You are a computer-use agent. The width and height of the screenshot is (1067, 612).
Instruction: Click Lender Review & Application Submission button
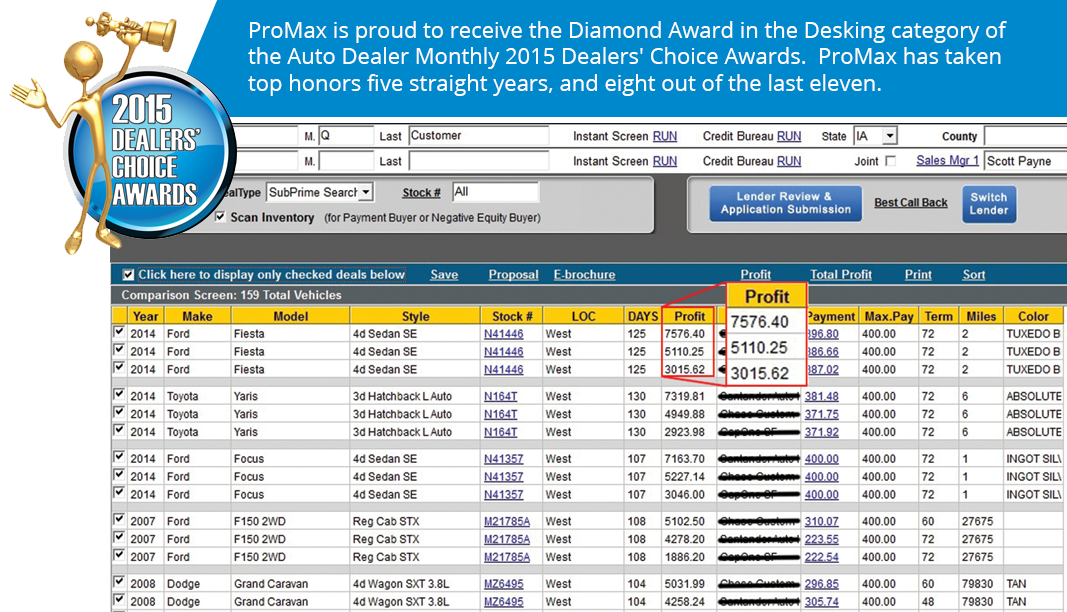[x=785, y=203]
